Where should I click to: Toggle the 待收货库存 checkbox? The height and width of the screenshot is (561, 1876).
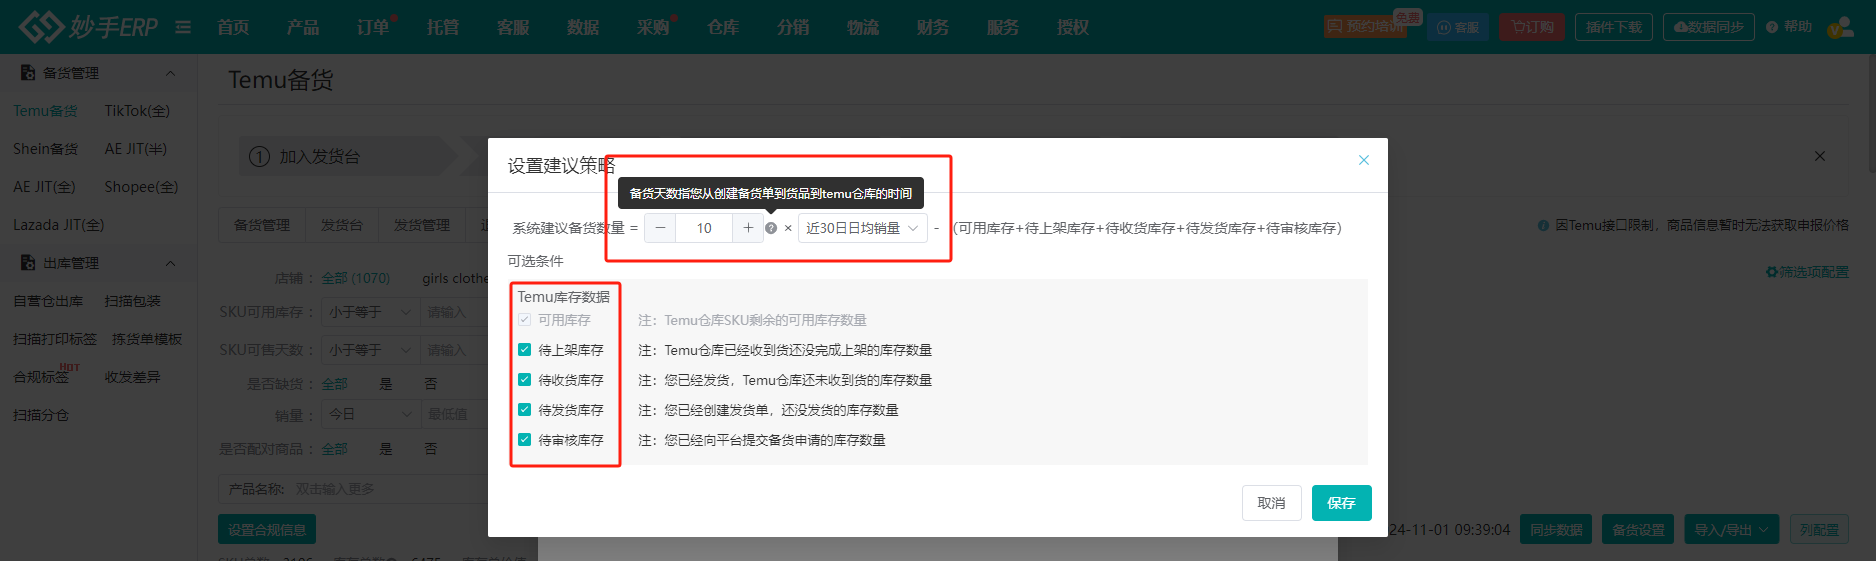tap(525, 380)
